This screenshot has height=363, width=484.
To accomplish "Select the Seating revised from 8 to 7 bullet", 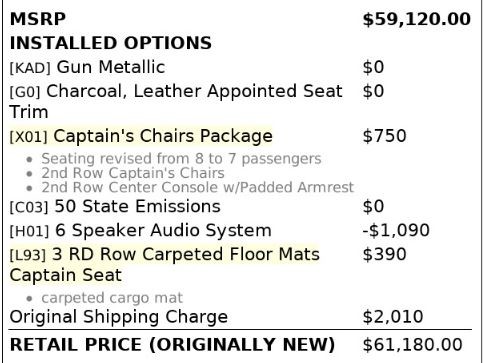I will [181, 159].
